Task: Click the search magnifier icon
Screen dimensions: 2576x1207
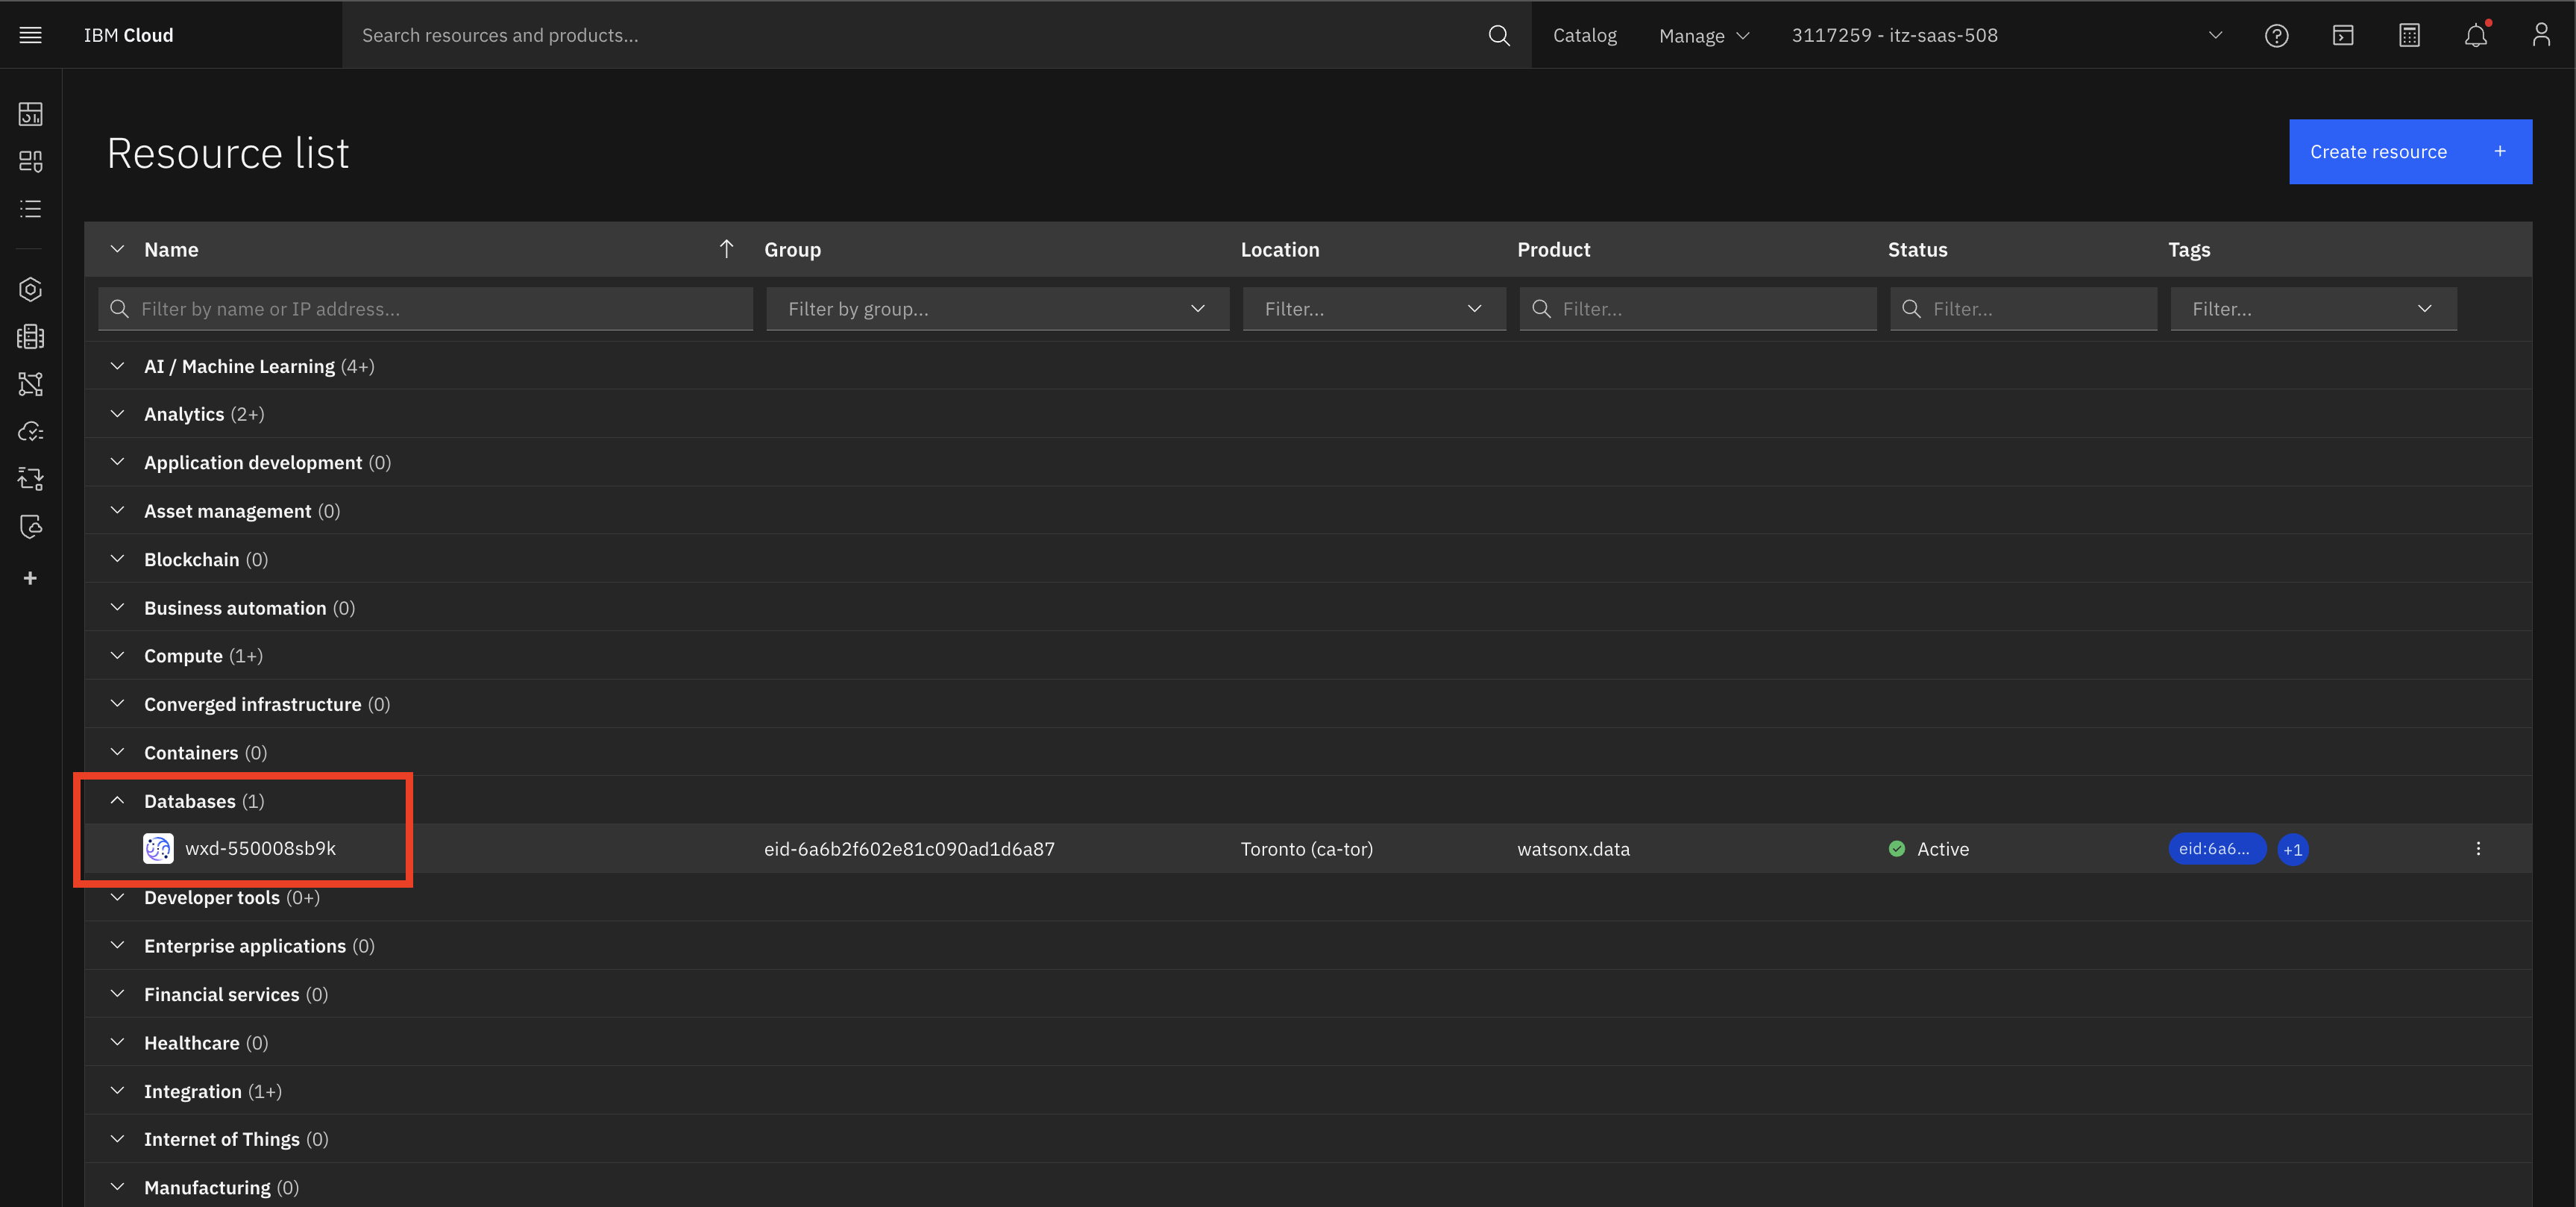Action: (1498, 35)
